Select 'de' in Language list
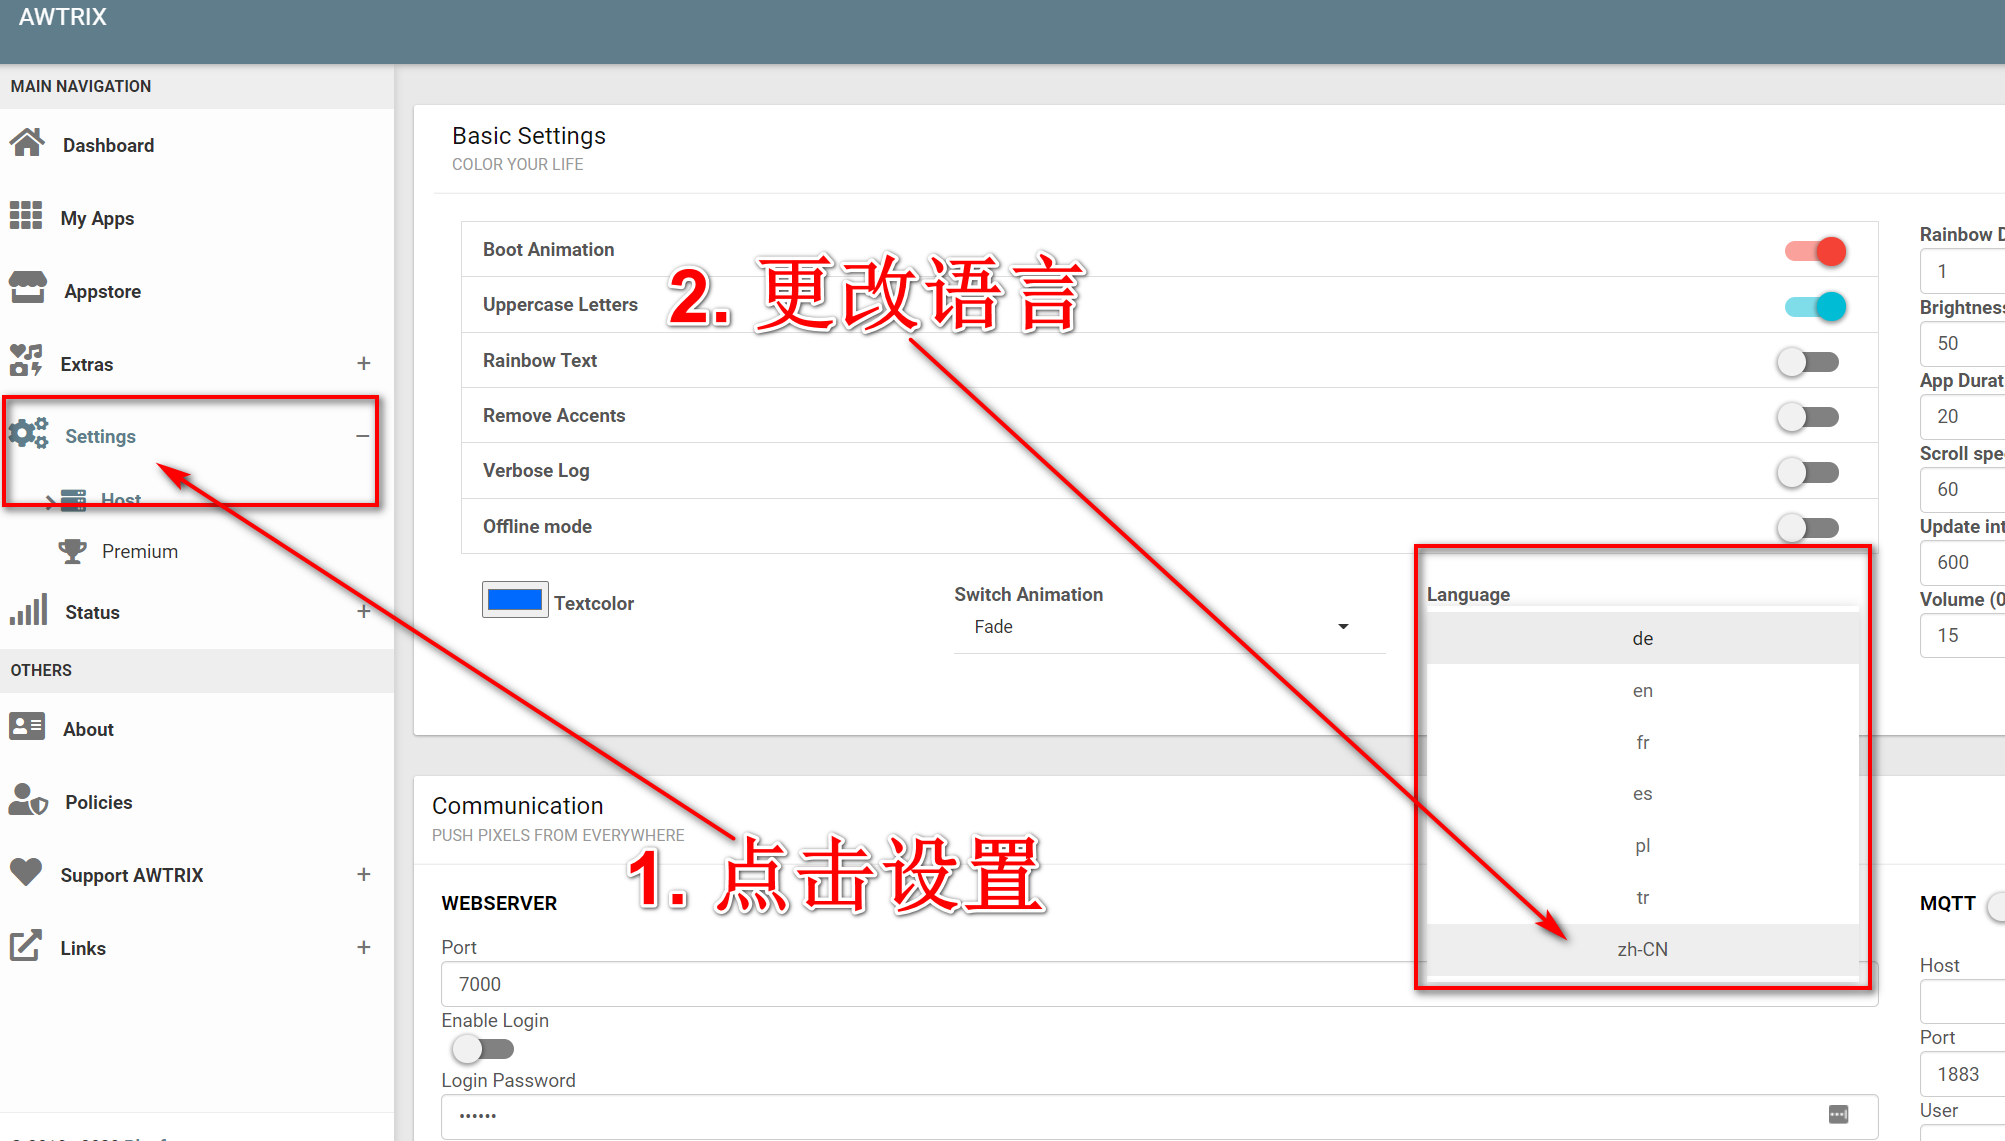This screenshot has height=1141, width=2005. (1642, 638)
